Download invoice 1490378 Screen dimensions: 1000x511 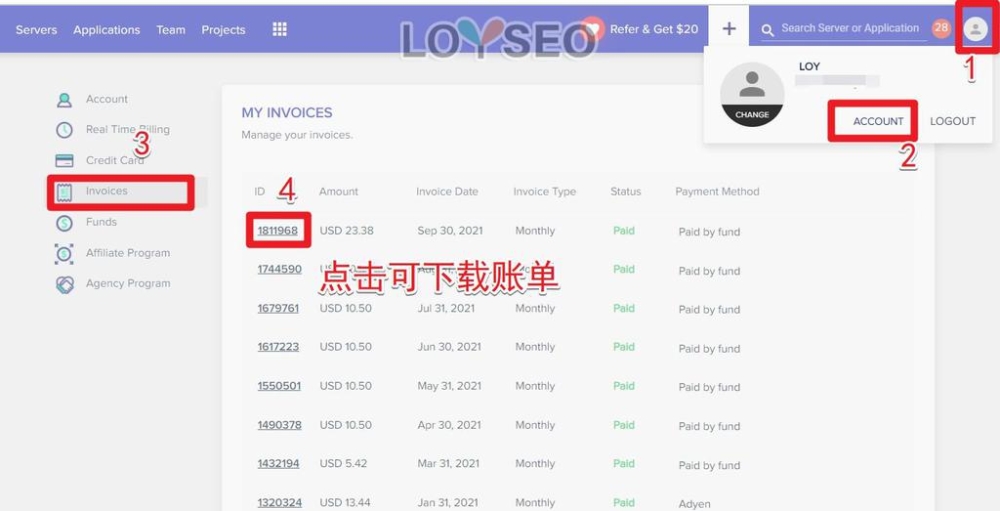[x=279, y=425]
